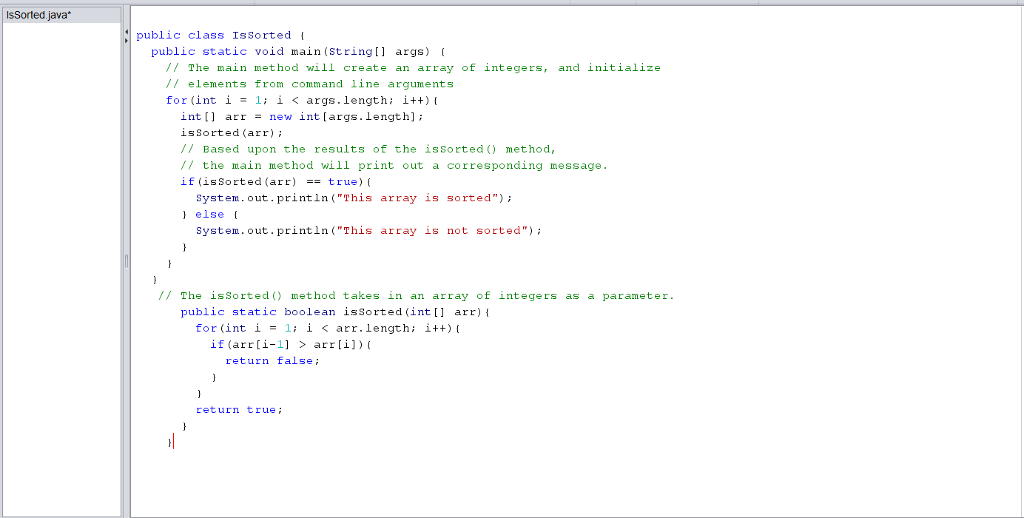Image resolution: width=1024 pixels, height=518 pixels.
Task: Click the line 'for(int i = 1; i < args.length; i++){'
Action: [302, 101]
